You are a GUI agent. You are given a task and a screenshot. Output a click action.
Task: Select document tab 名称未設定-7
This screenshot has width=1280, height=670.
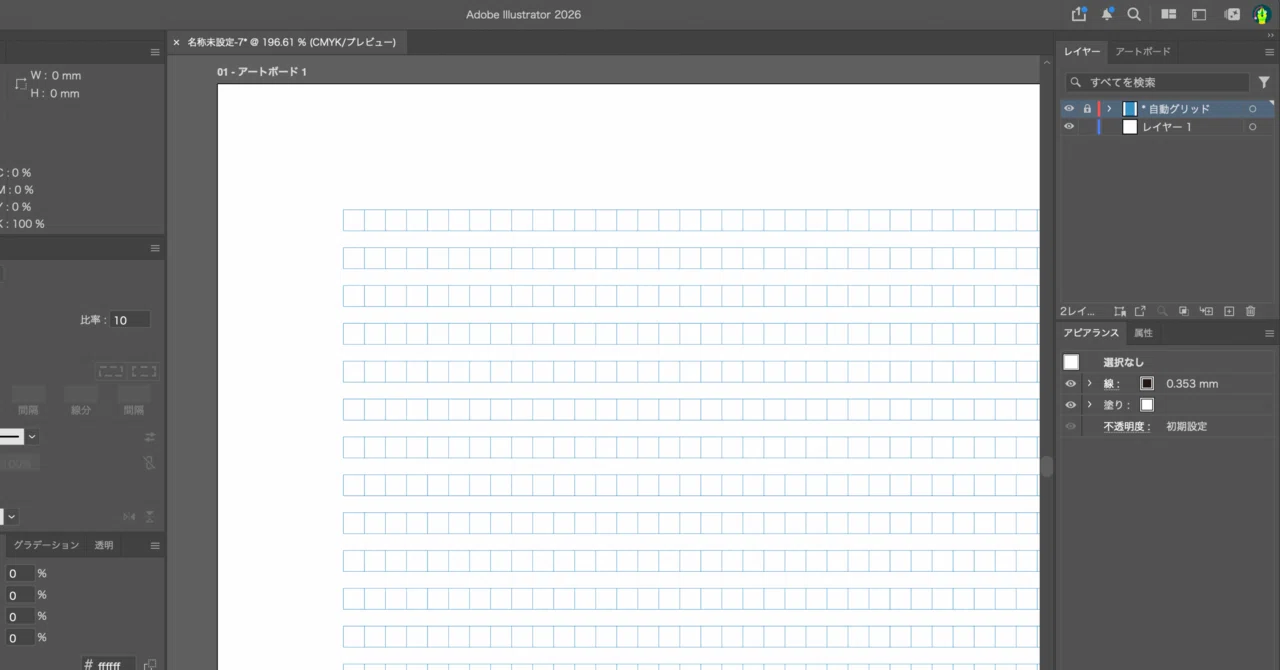[292, 42]
